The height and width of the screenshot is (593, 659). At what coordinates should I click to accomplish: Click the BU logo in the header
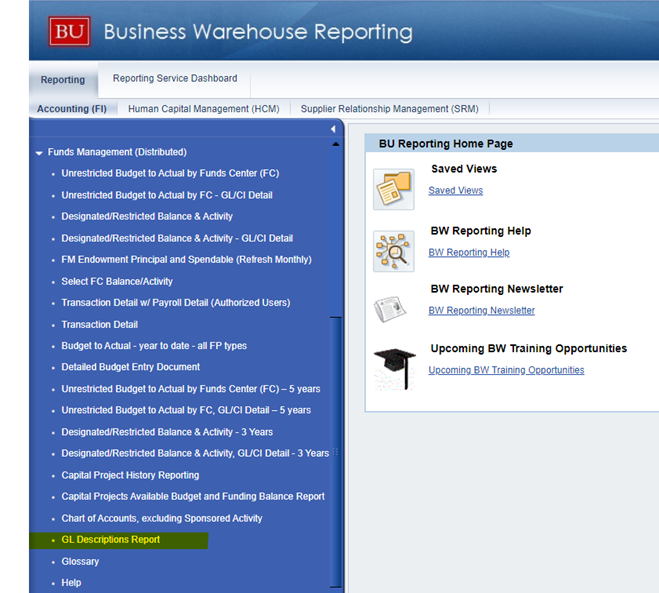click(69, 31)
